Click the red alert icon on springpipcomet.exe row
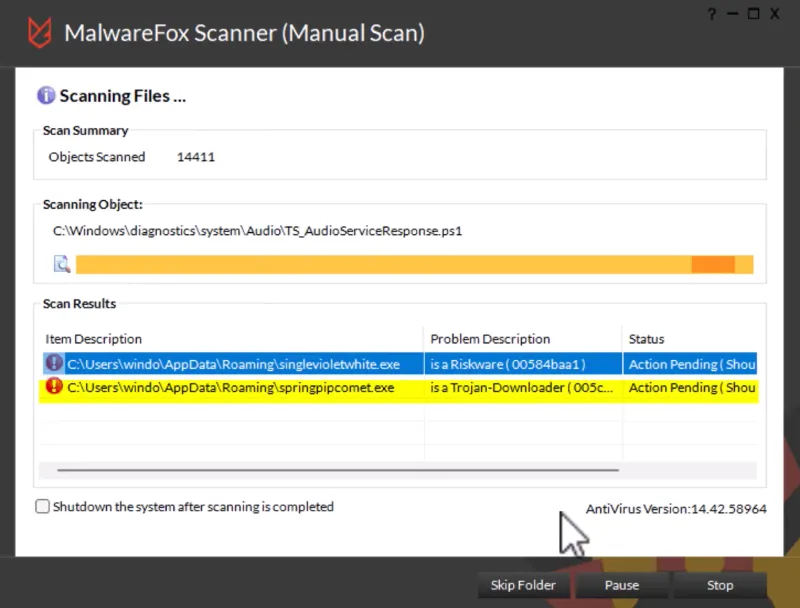 point(54,387)
